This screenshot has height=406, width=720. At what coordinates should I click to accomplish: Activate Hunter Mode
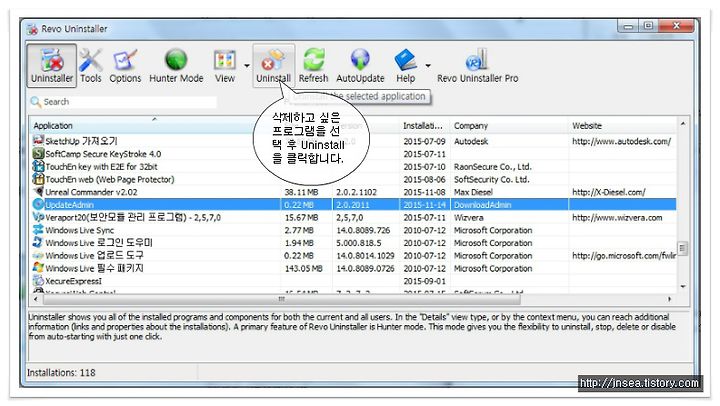[x=176, y=65]
